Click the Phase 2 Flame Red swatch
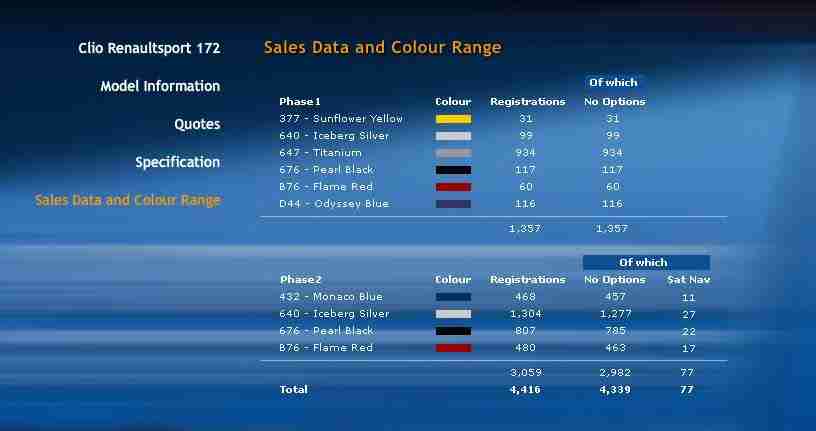 pos(453,348)
